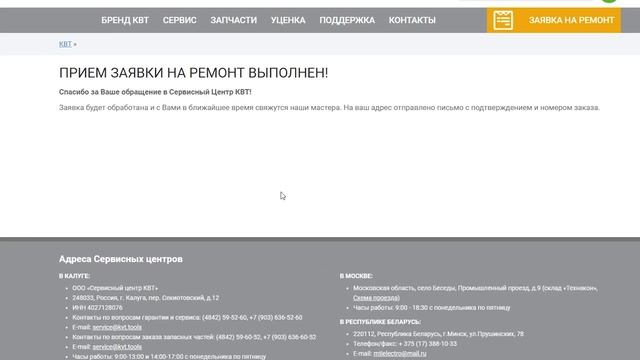The height and width of the screenshot is (360, 640).
Task: Click service@kvt.tools link below spare parts contacts
Action: [x=117, y=347]
